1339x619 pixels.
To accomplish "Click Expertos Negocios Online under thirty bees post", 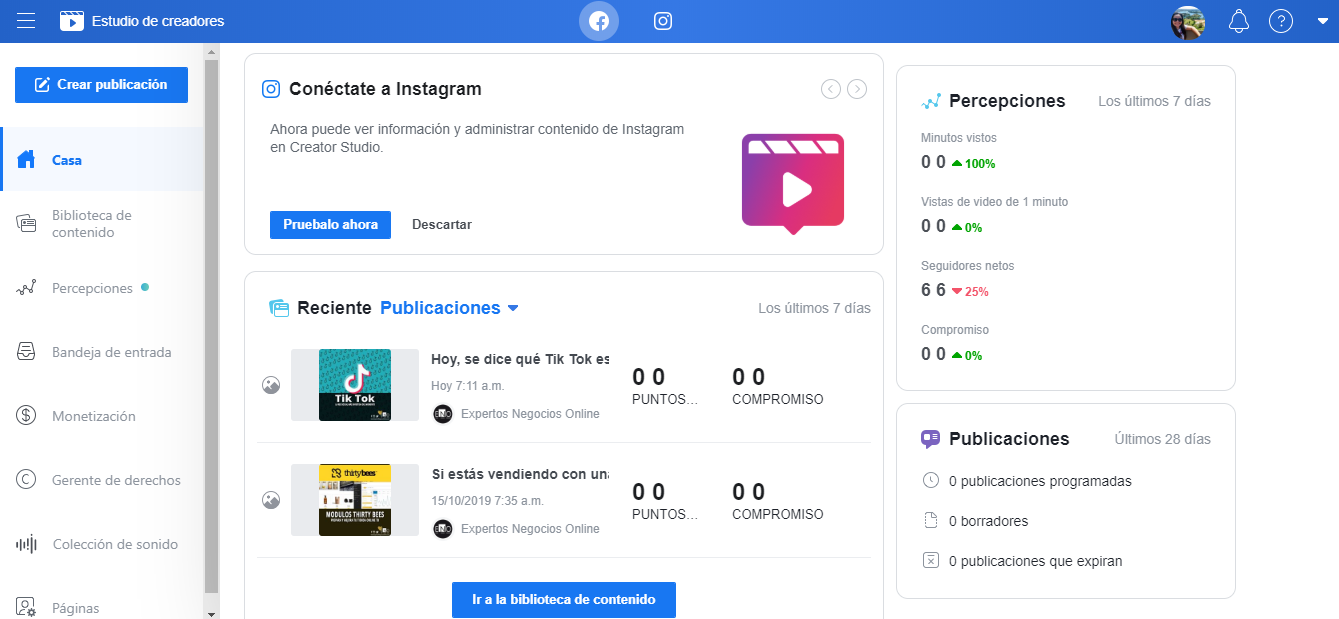I will [530, 529].
